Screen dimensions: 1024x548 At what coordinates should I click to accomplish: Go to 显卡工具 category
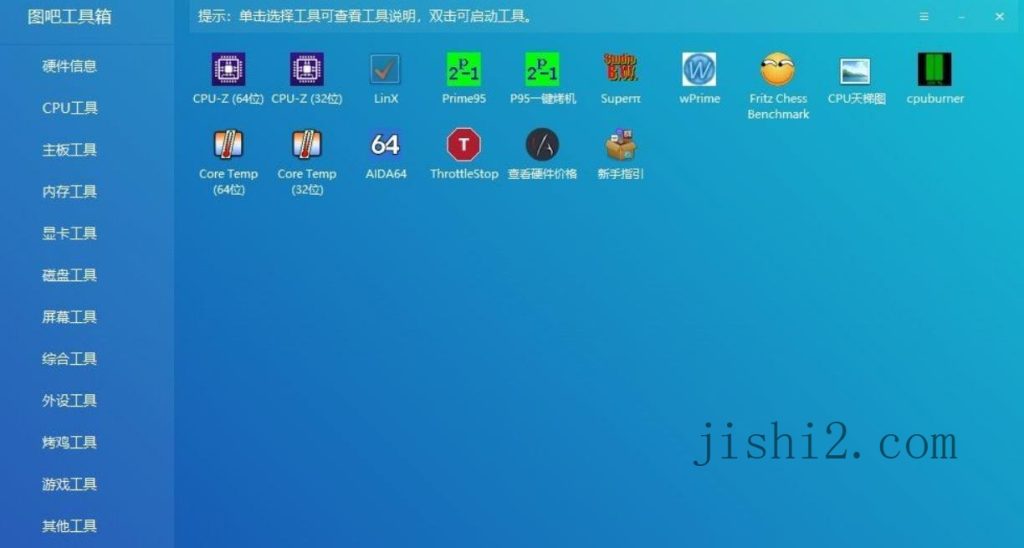[x=70, y=233]
